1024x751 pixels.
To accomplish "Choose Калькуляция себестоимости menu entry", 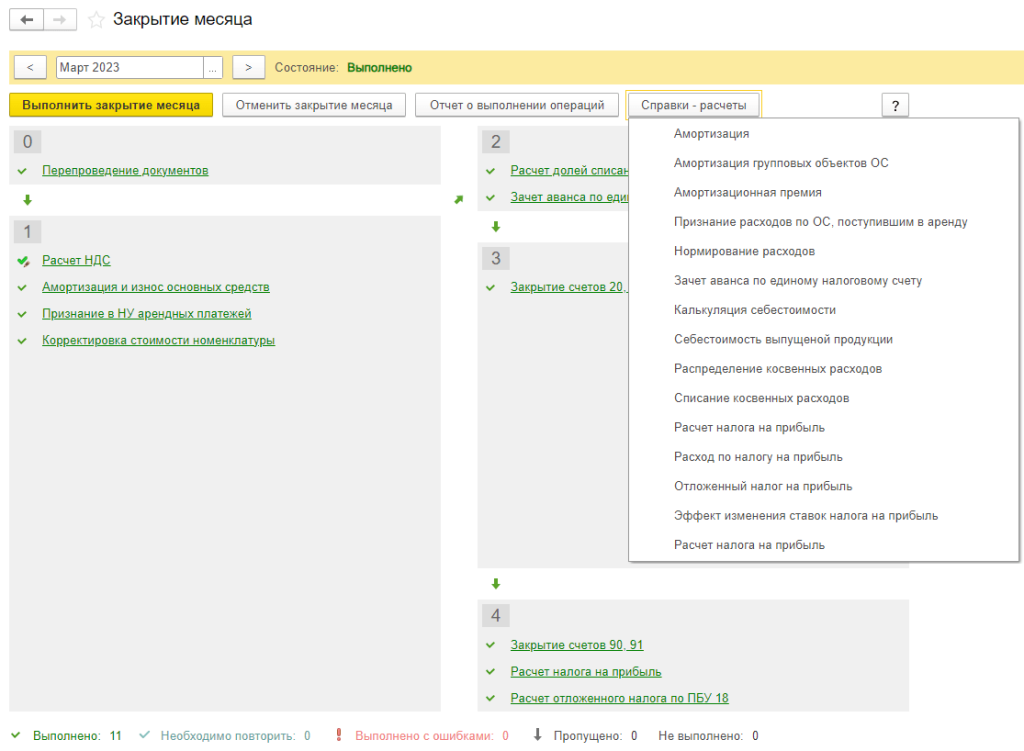I will [x=754, y=310].
